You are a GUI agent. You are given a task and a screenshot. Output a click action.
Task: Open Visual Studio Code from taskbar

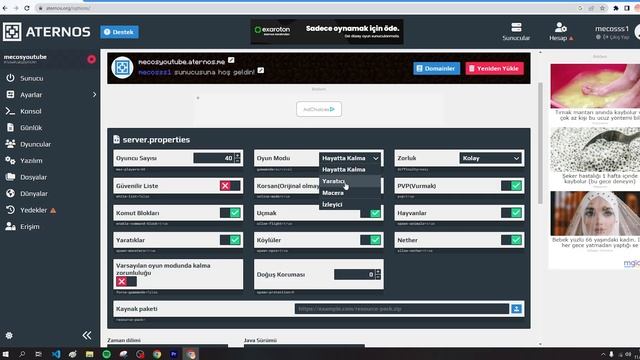click(56, 354)
